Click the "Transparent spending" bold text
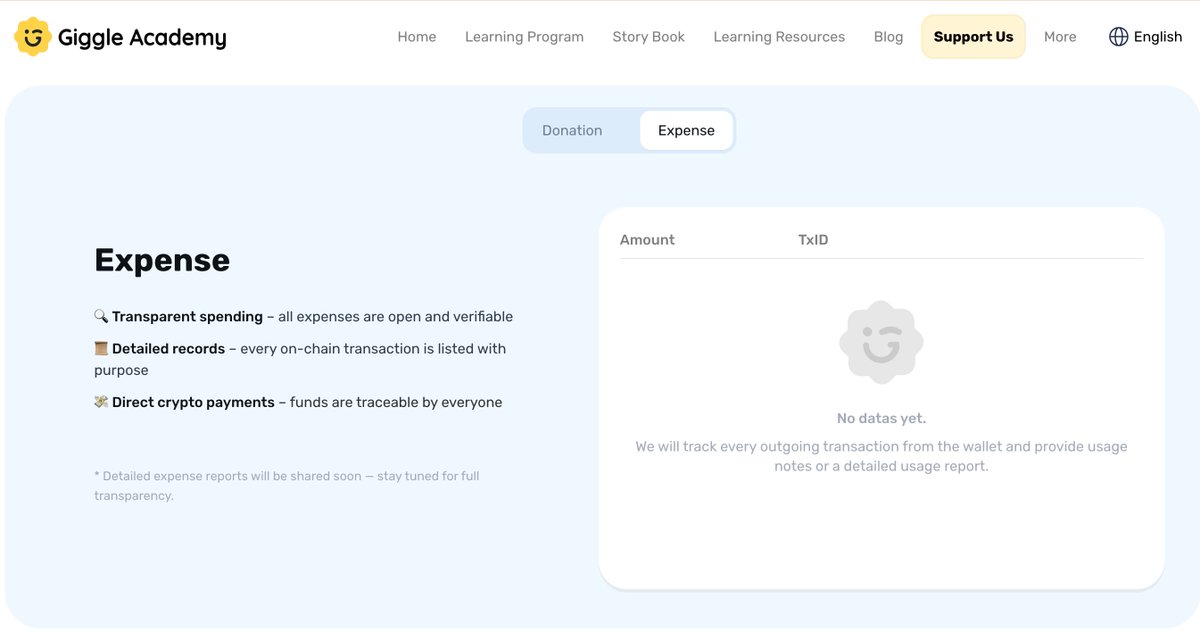 point(187,316)
